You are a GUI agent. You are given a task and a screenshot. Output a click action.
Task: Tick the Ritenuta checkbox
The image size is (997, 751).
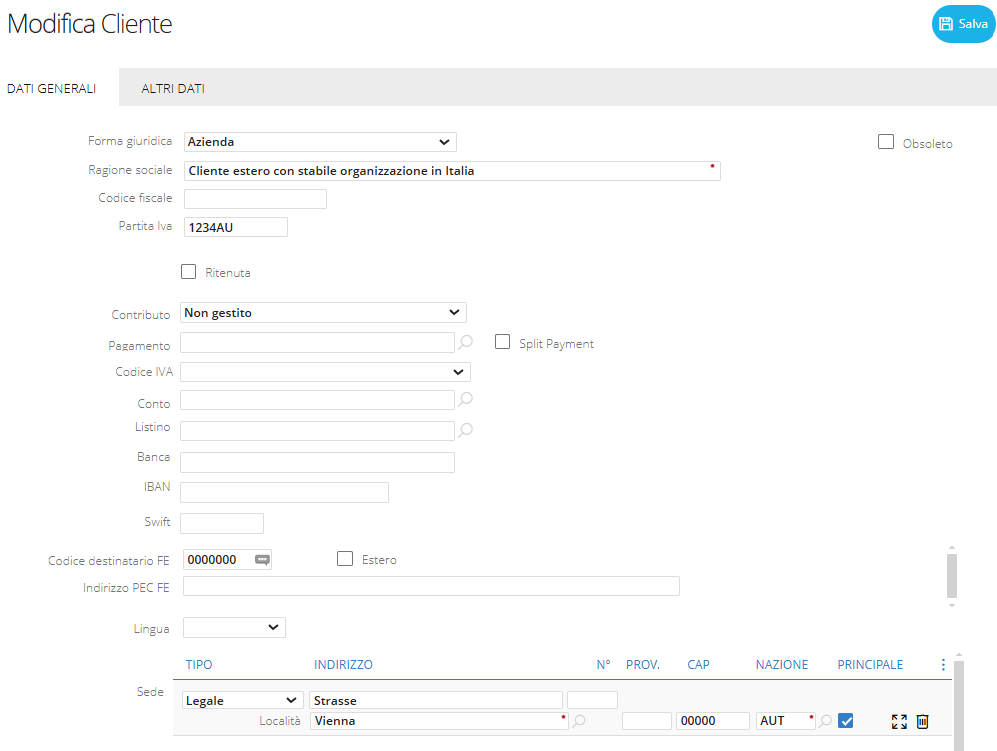click(188, 271)
